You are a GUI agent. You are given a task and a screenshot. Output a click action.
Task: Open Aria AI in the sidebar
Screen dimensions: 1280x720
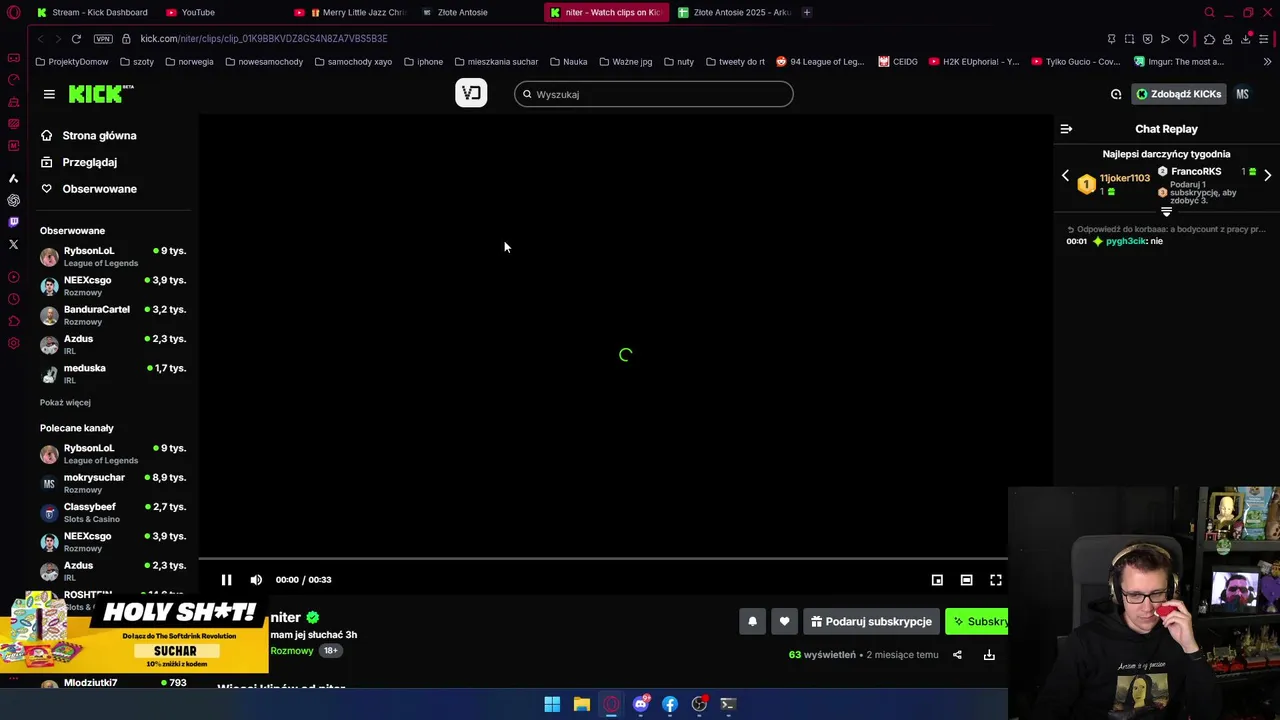(x=13, y=178)
